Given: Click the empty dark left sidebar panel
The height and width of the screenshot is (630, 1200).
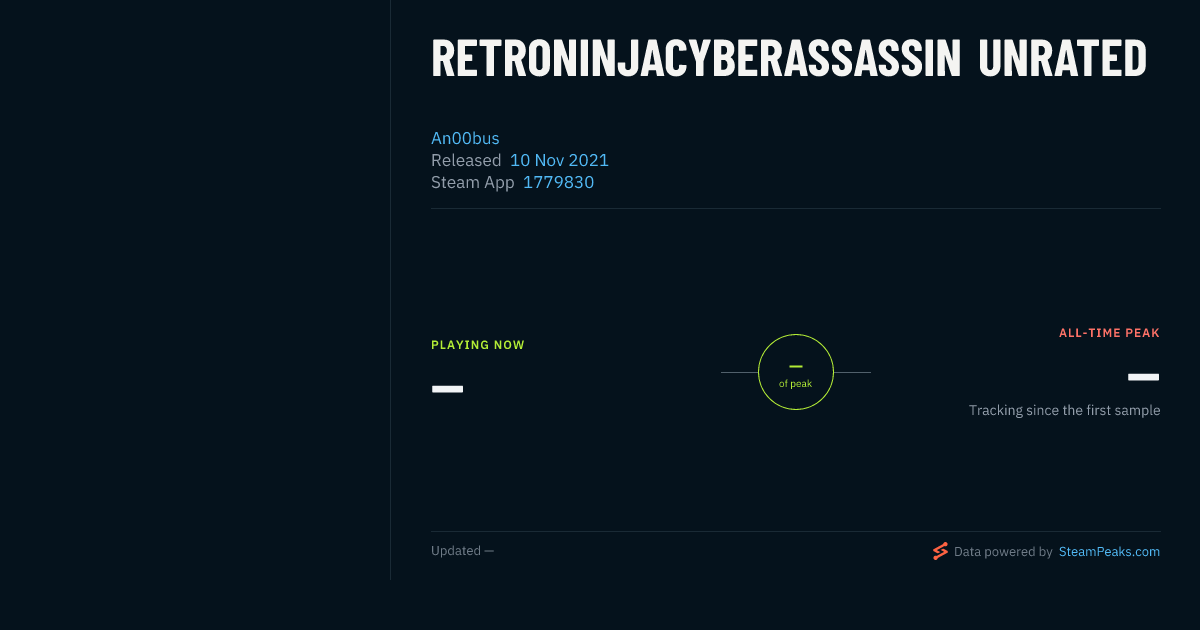Looking at the screenshot, I should pos(195,290).
